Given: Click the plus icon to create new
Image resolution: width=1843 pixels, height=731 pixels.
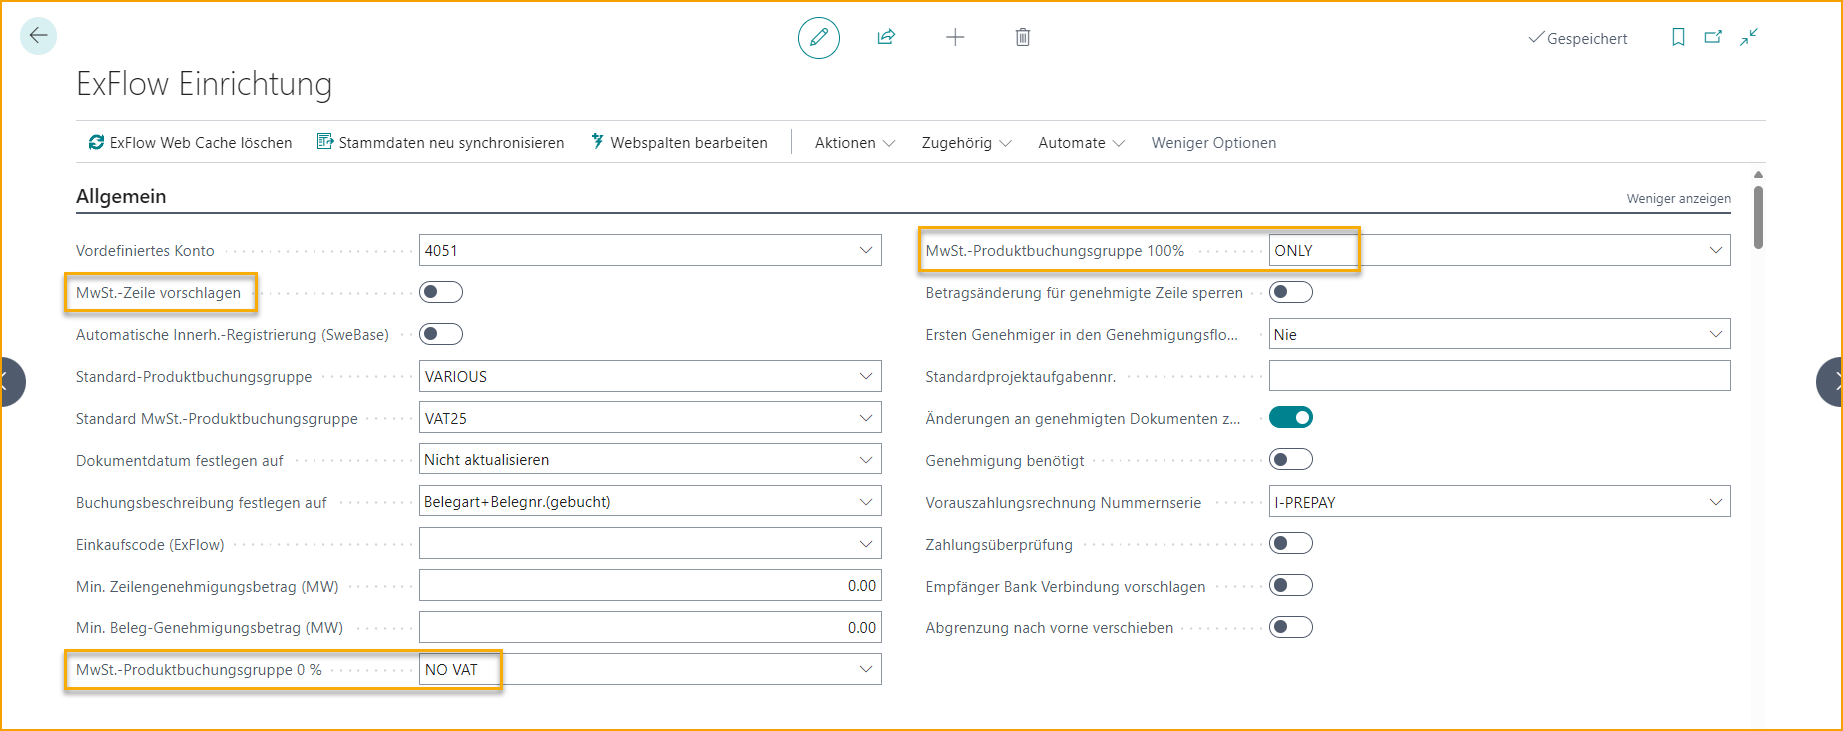Looking at the screenshot, I should 955,38.
